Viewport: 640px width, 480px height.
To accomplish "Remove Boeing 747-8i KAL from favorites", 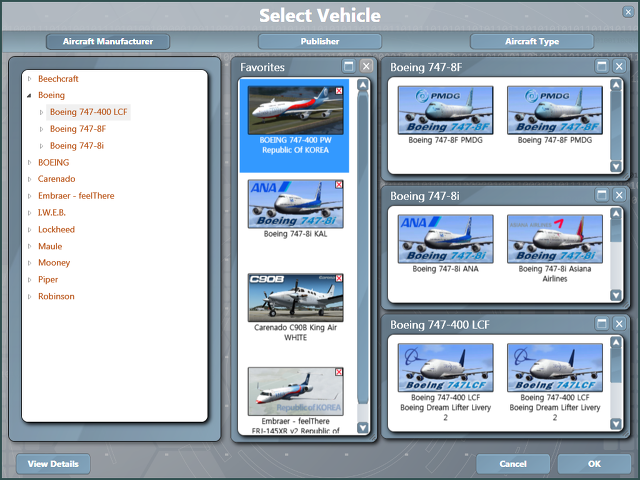I will coord(339,185).
